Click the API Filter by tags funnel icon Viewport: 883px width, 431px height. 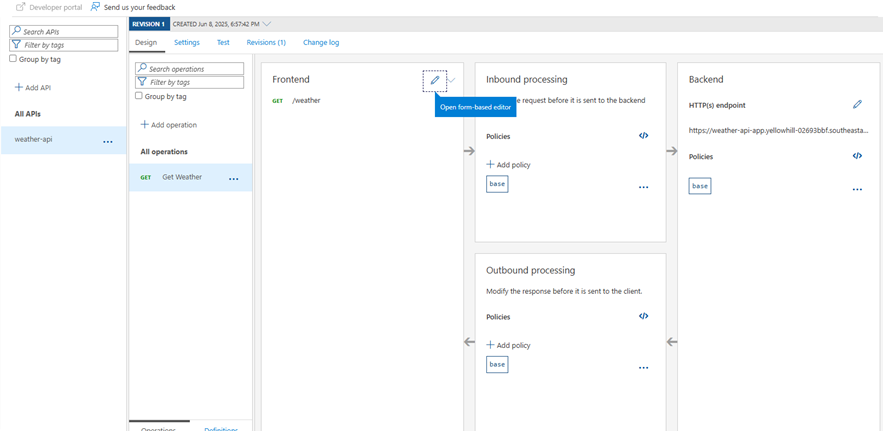[16, 45]
